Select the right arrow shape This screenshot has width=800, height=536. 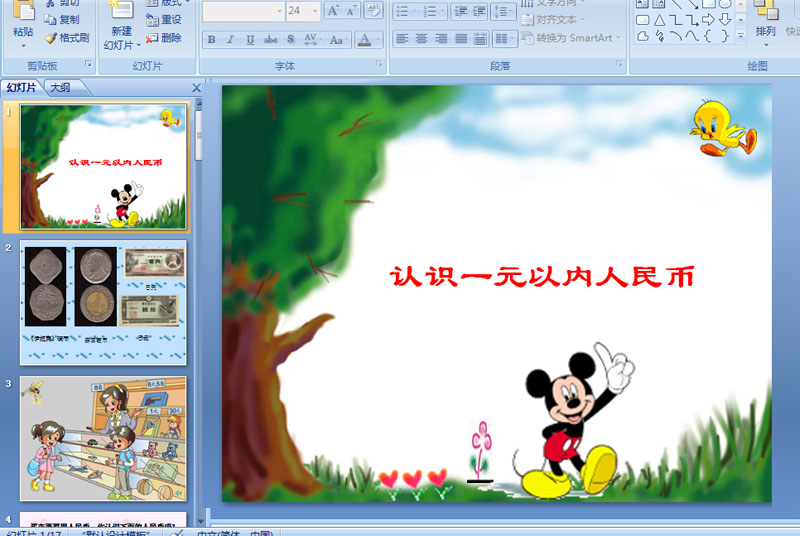(x=708, y=20)
